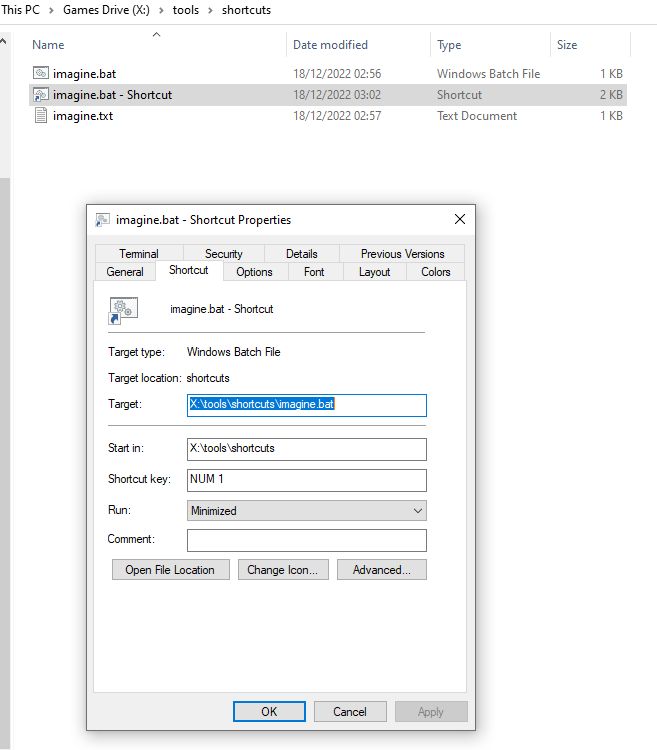
Task: Expand breadcrumb arrow after This PC
Action: coord(51,10)
